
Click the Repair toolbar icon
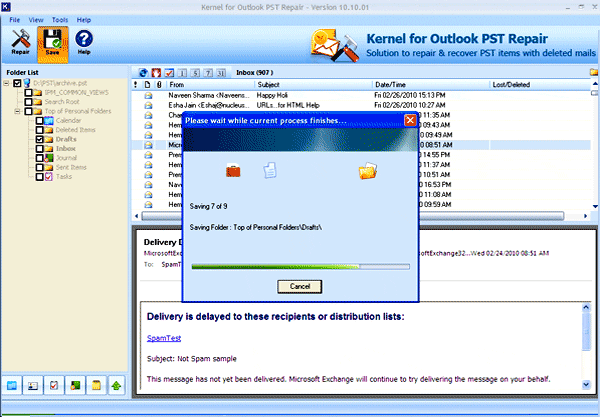[x=20, y=42]
